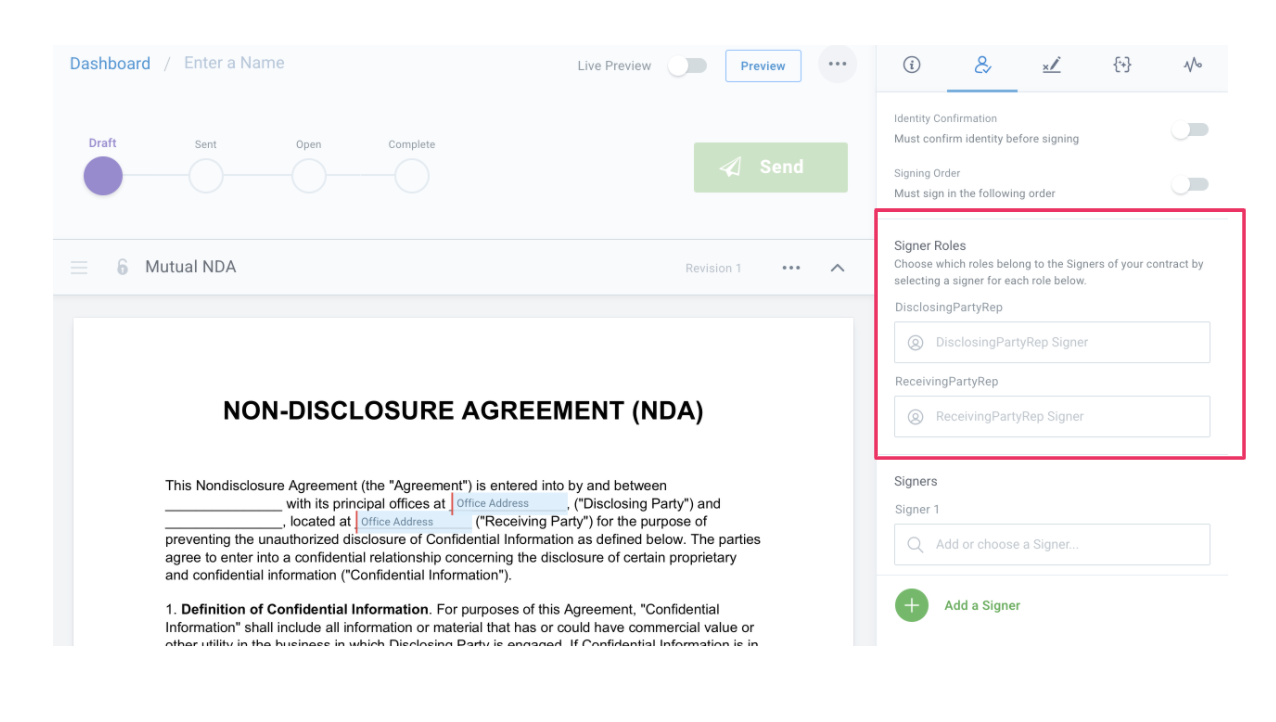Click the Preview button

[x=763, y=66]
